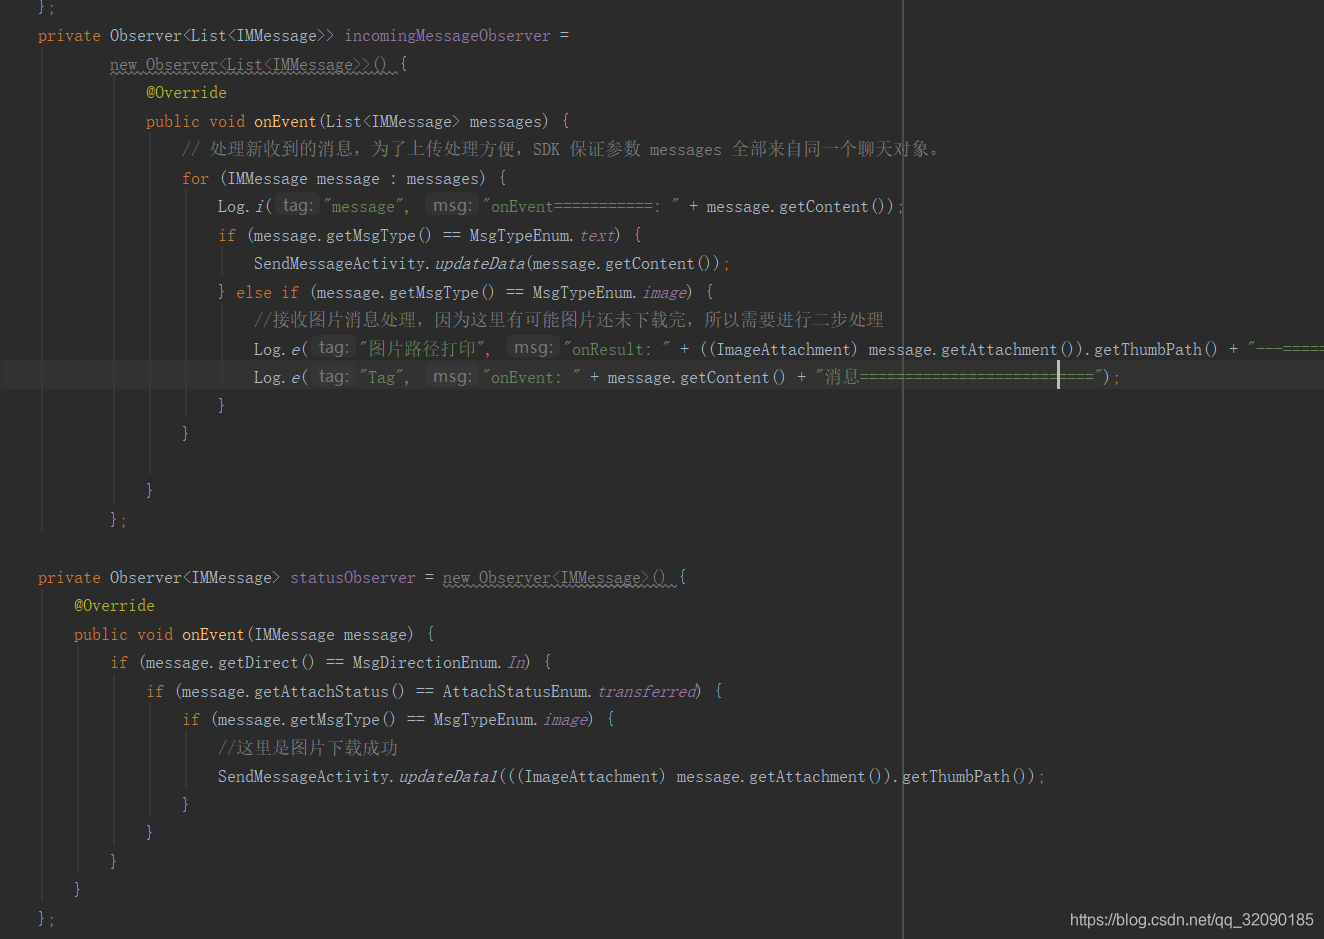Viewport: 1324px width, 939px height.
Task: Click onEvent(IMMessage message) method name
Action: coord(213,635)
